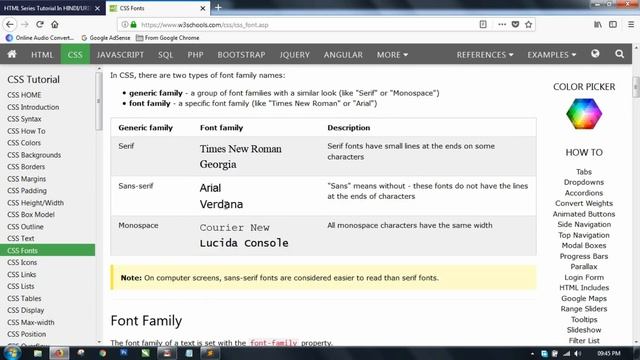Select the SQL navbar item
This screenshot has height=360, width=640.
165,55
